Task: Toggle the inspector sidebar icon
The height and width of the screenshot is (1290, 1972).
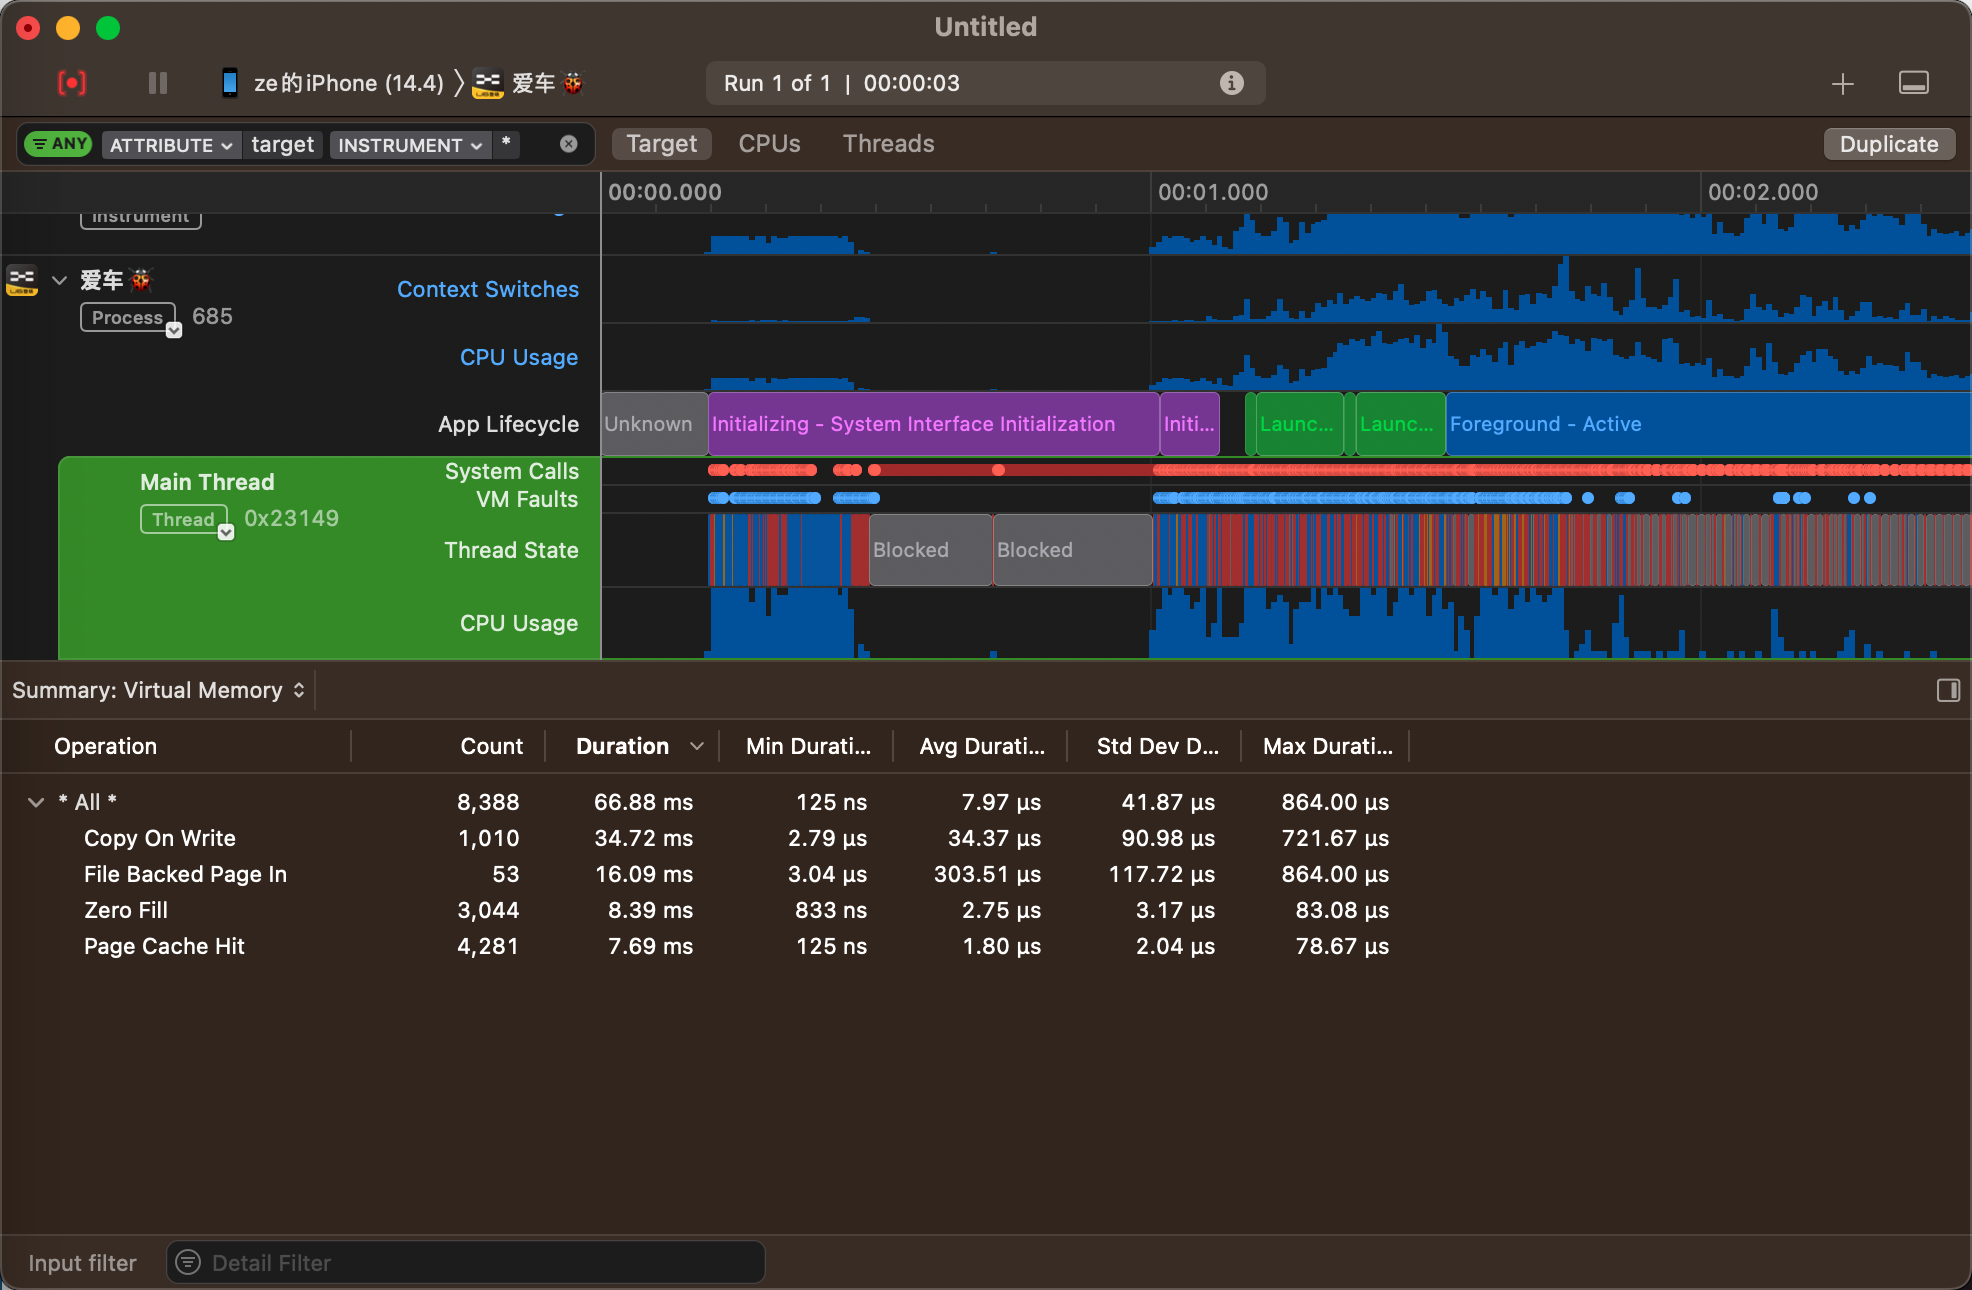Action: [1947, 690]
